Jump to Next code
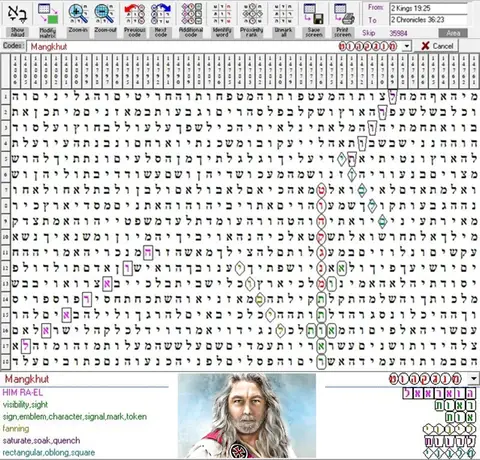480x460 pixels. click(161, 19)
